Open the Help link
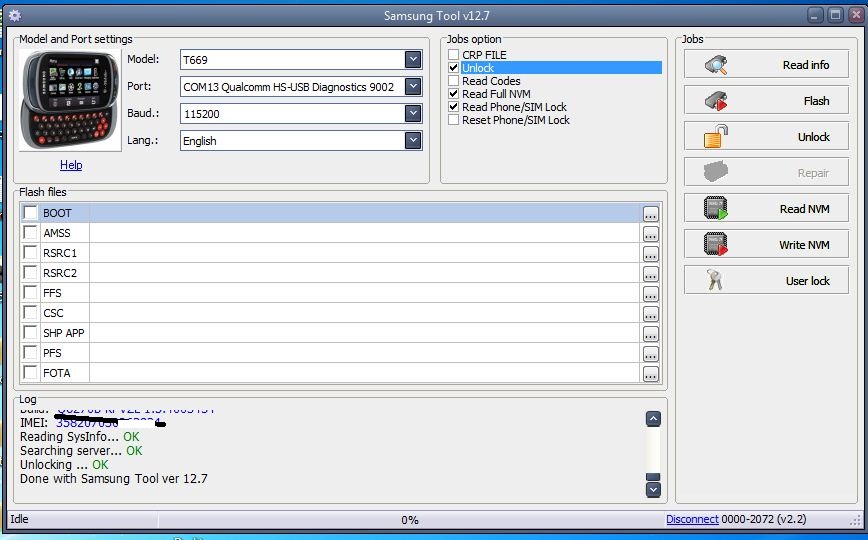 pyautogui.click(x=71, y=164)
